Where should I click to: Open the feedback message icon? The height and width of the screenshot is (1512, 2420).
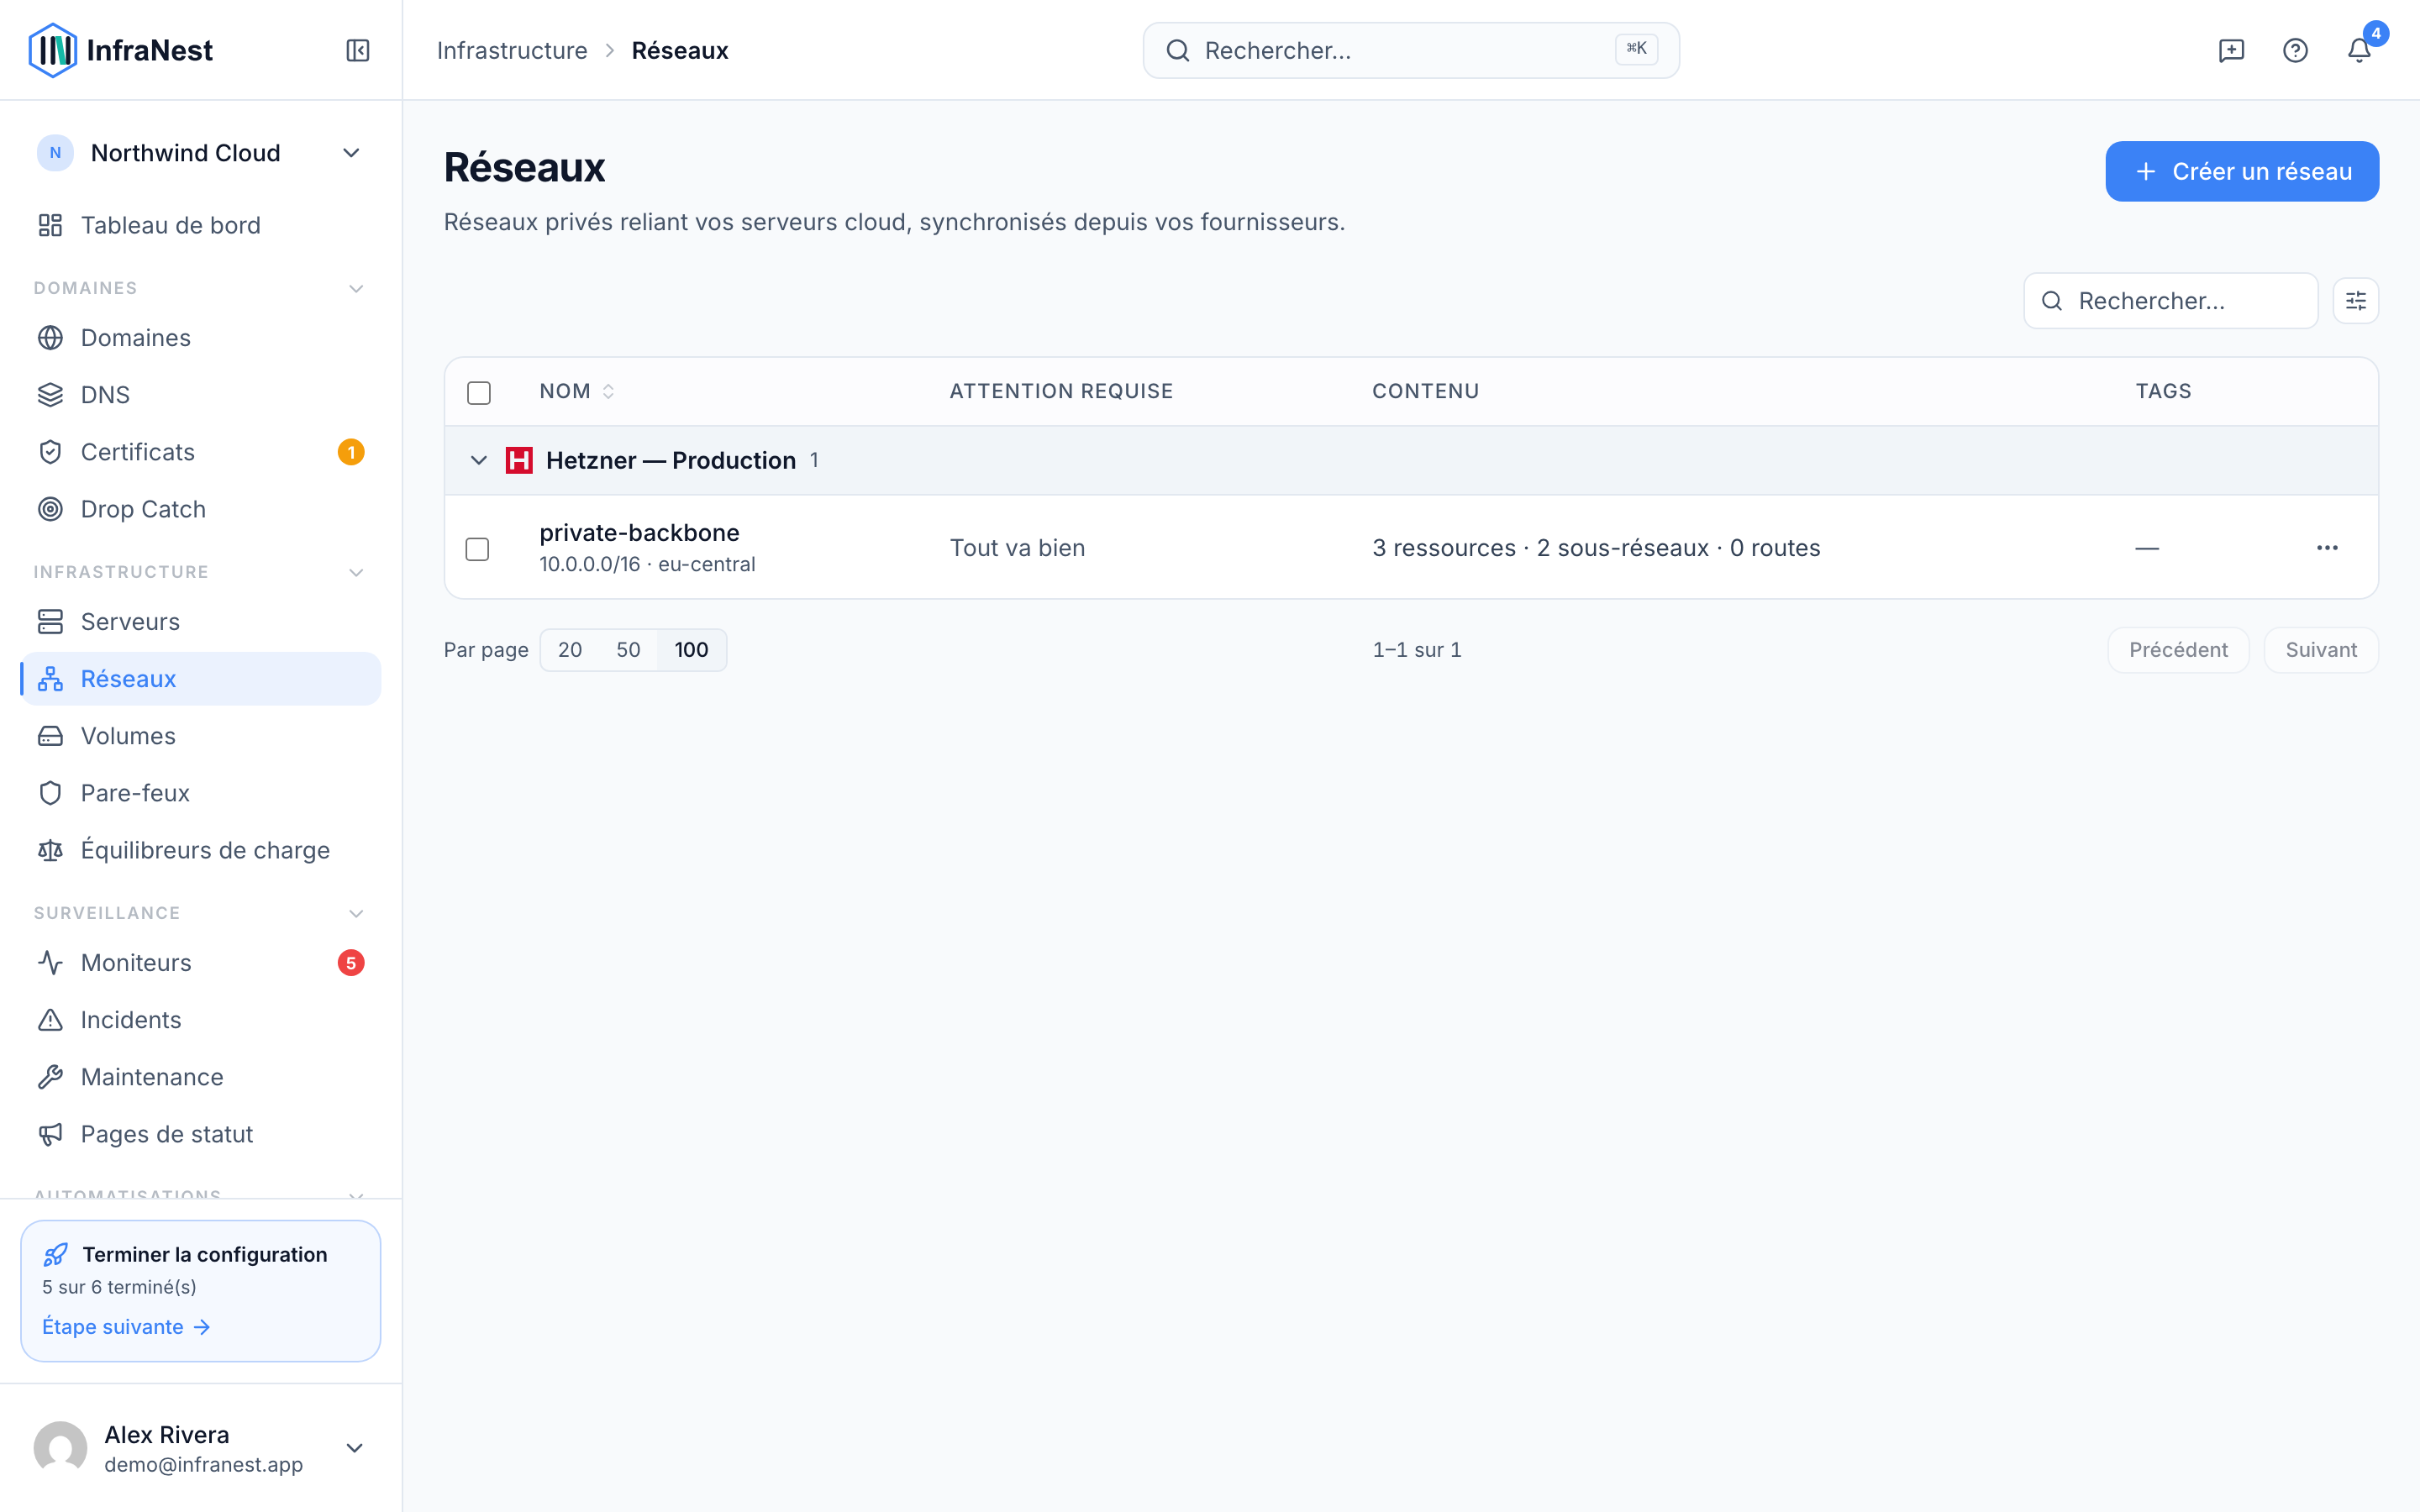pos(2231,50)
